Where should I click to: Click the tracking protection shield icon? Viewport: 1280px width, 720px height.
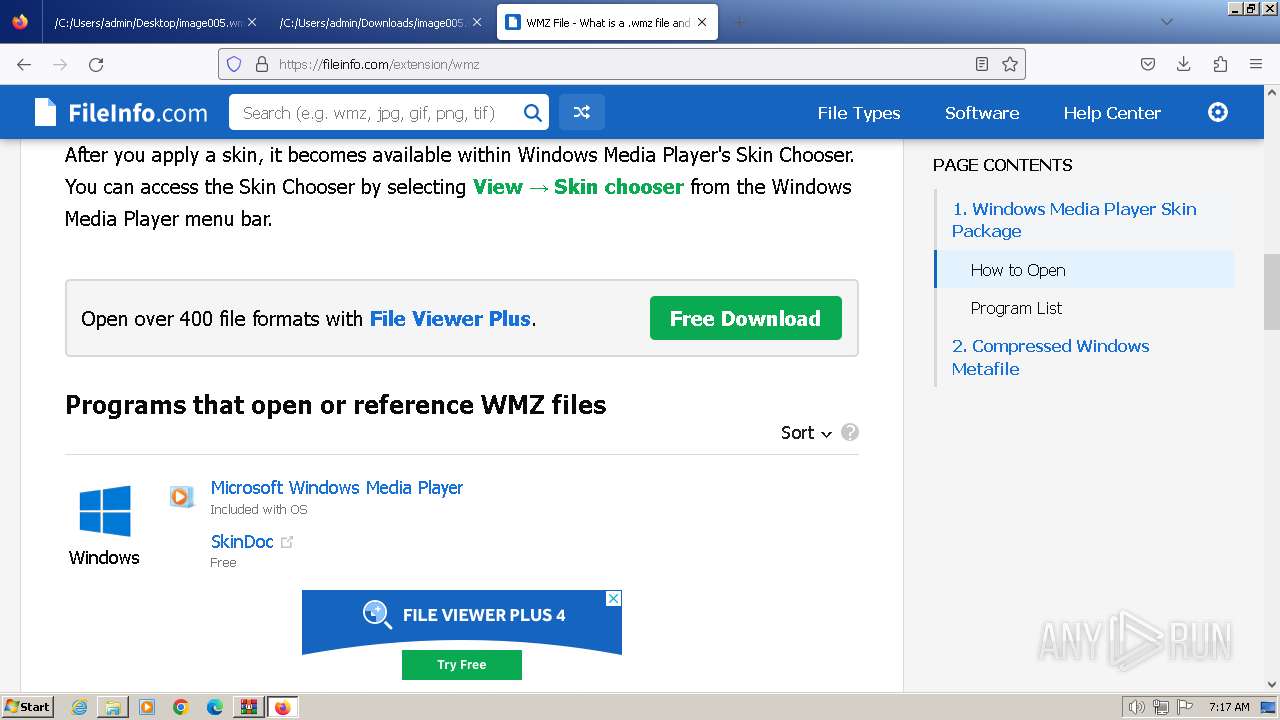point(234,64)
